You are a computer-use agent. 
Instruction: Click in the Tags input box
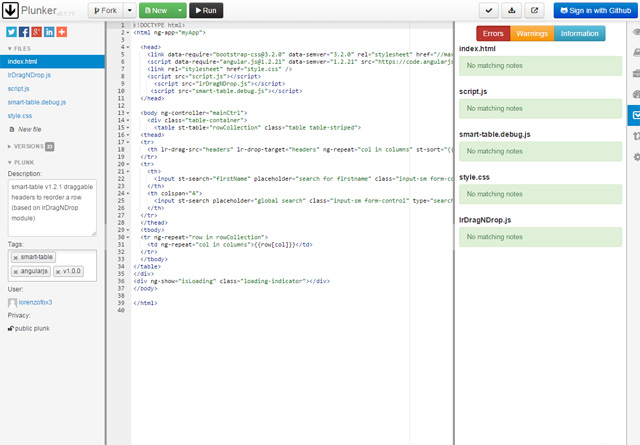coord(52,265)
